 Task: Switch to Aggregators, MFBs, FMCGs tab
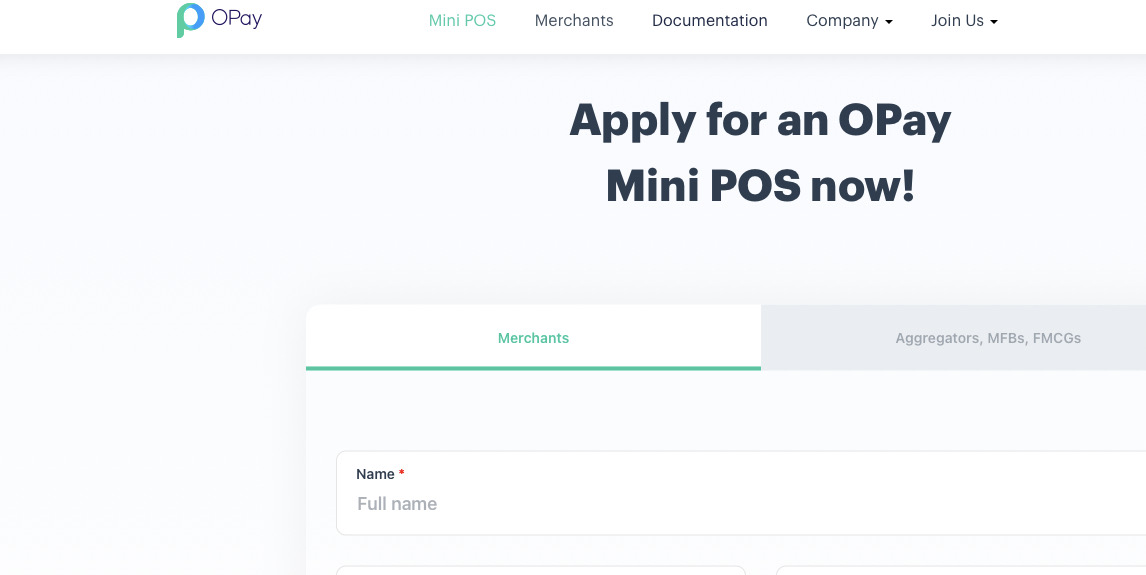954,338
